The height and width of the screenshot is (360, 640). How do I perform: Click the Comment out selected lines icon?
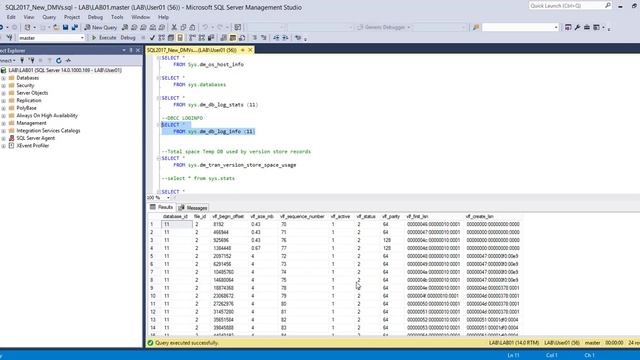point(254,38)
